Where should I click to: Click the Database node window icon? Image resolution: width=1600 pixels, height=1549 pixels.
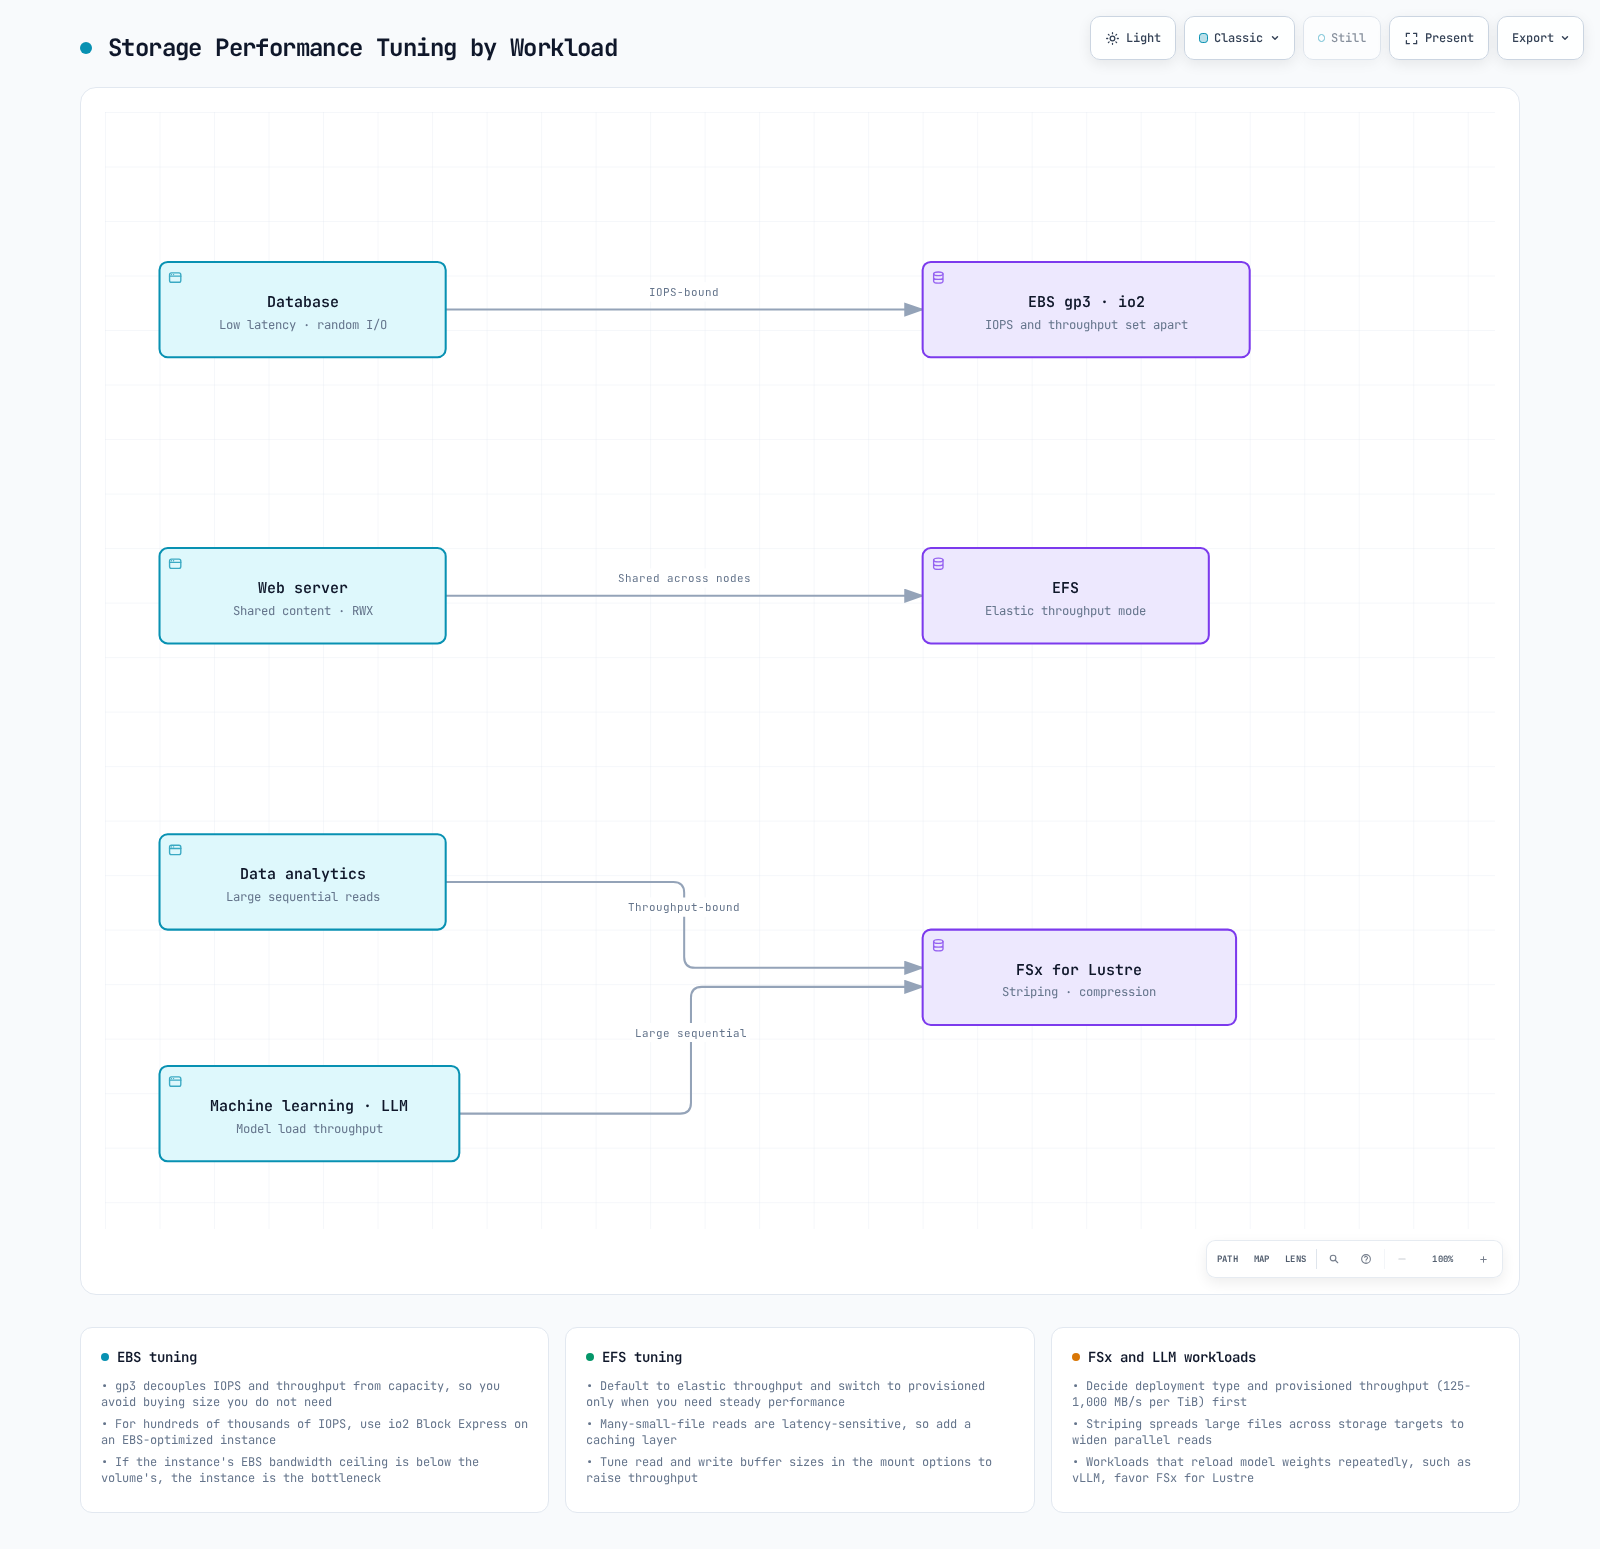175,278
